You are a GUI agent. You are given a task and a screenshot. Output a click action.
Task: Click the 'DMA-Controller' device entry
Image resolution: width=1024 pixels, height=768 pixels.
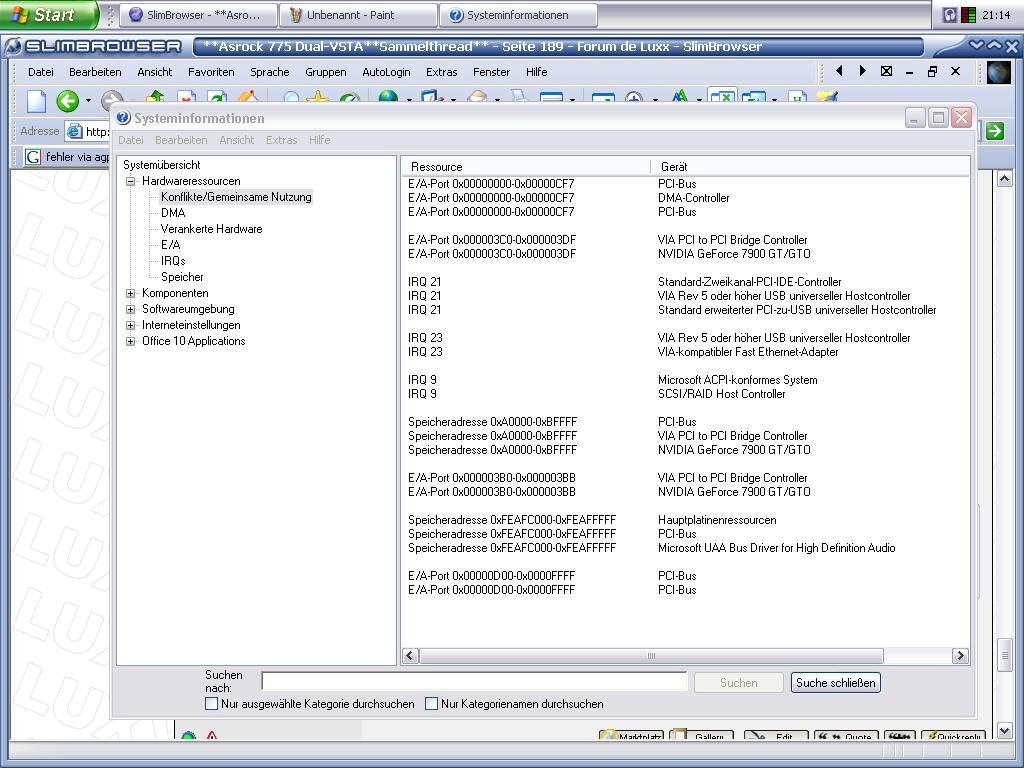point(694,198)
